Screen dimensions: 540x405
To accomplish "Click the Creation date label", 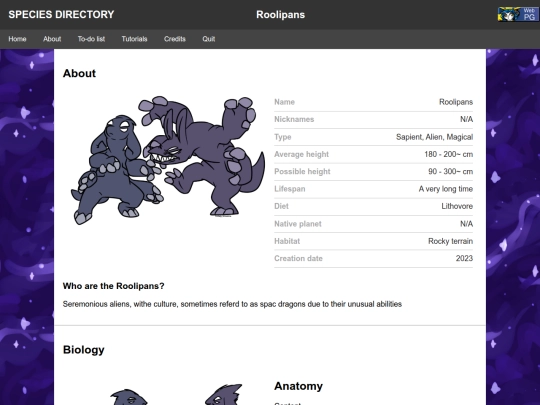I will (x=298, y=258).
